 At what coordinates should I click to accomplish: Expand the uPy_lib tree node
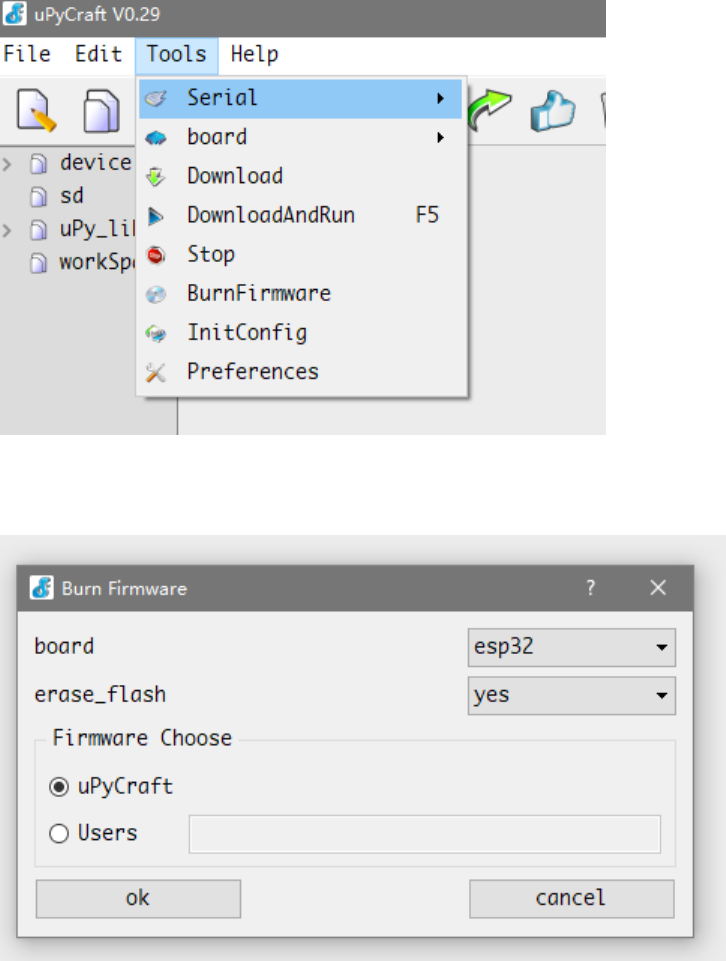(x=7, y=230)
